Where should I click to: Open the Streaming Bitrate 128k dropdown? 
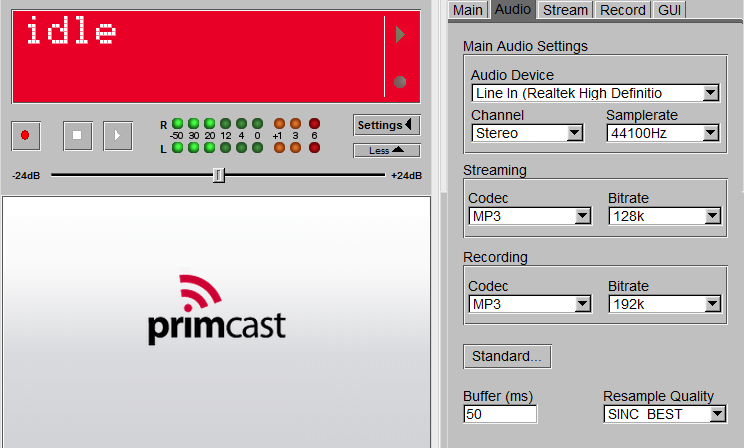click(665, 216)
